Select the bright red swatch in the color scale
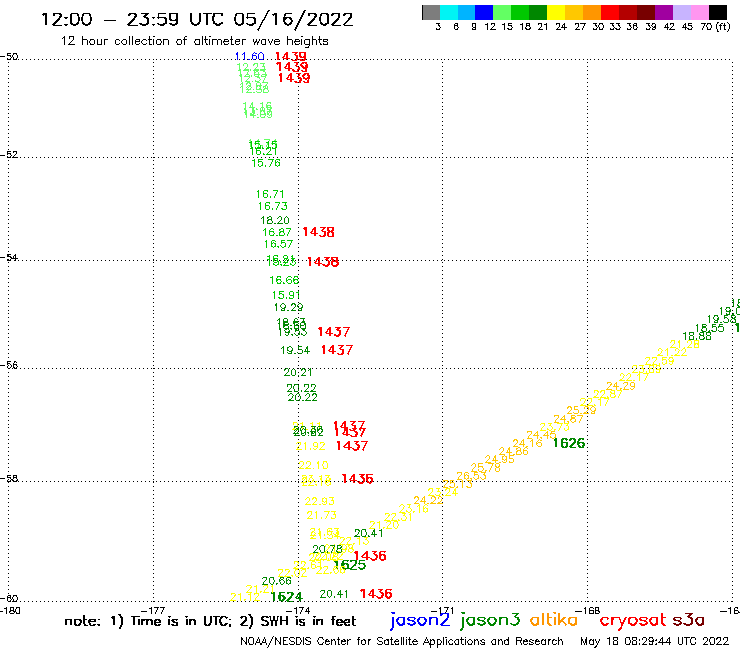Image resolution: width=740 pixels, height=650 pixels. point(610,12)
